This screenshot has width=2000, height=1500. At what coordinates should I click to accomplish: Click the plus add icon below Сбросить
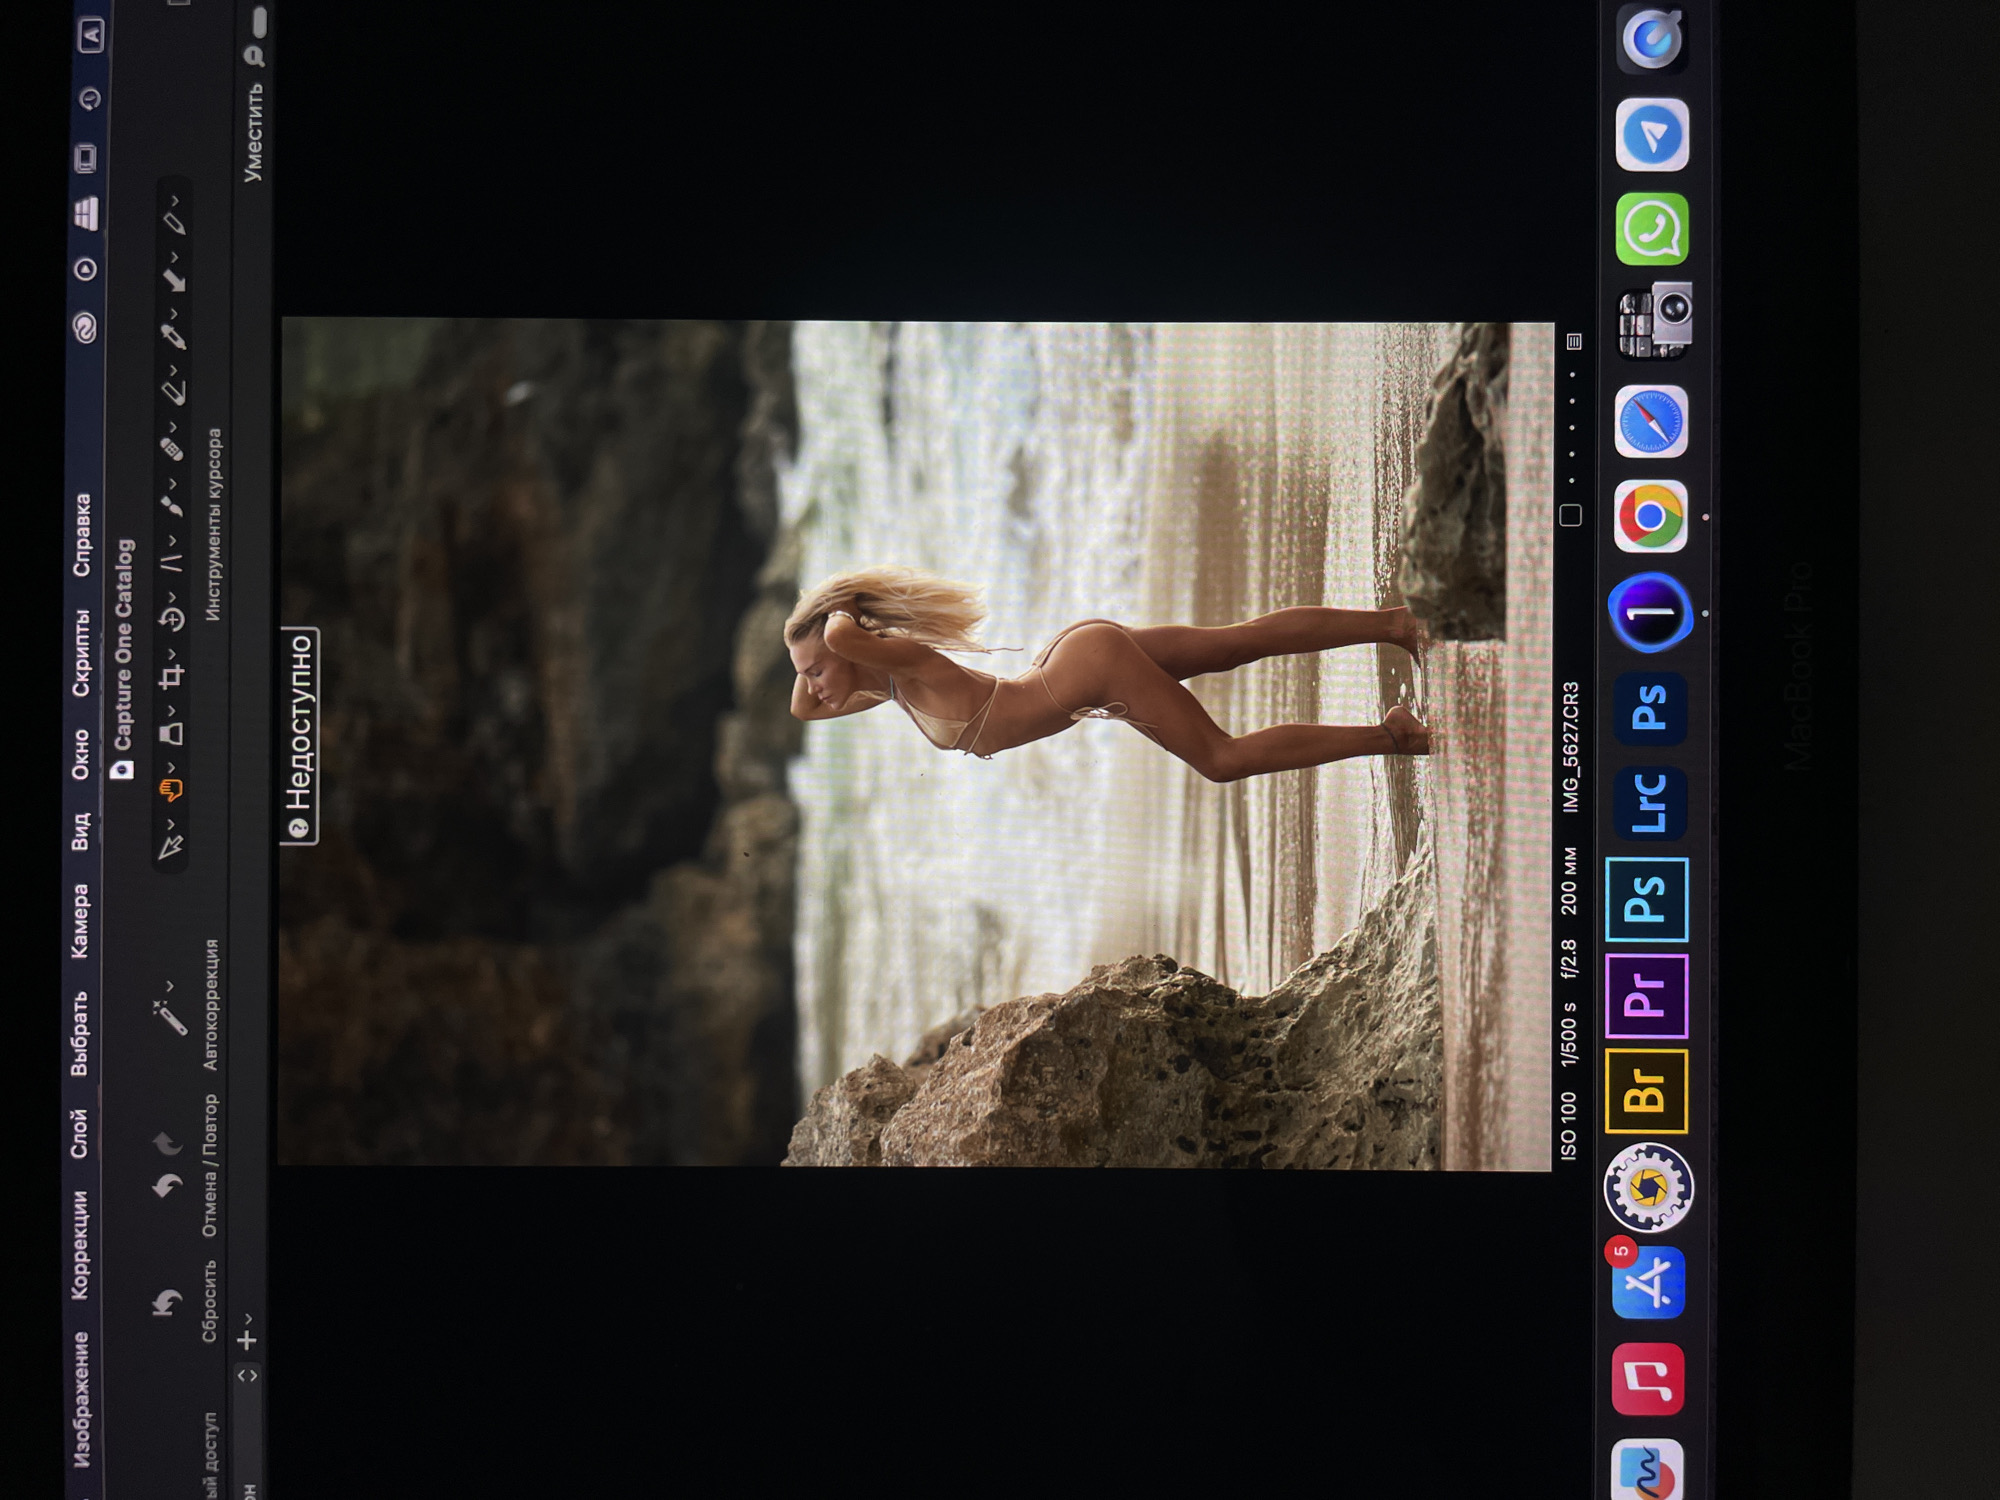[247, 1340]
